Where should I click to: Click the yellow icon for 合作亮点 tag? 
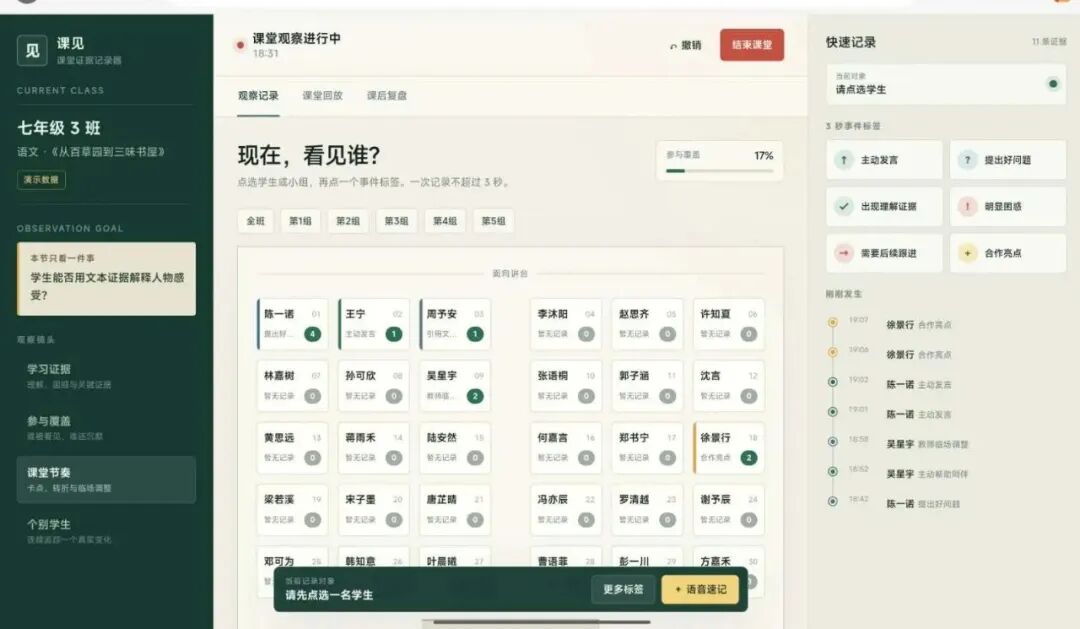pos(967,253)
